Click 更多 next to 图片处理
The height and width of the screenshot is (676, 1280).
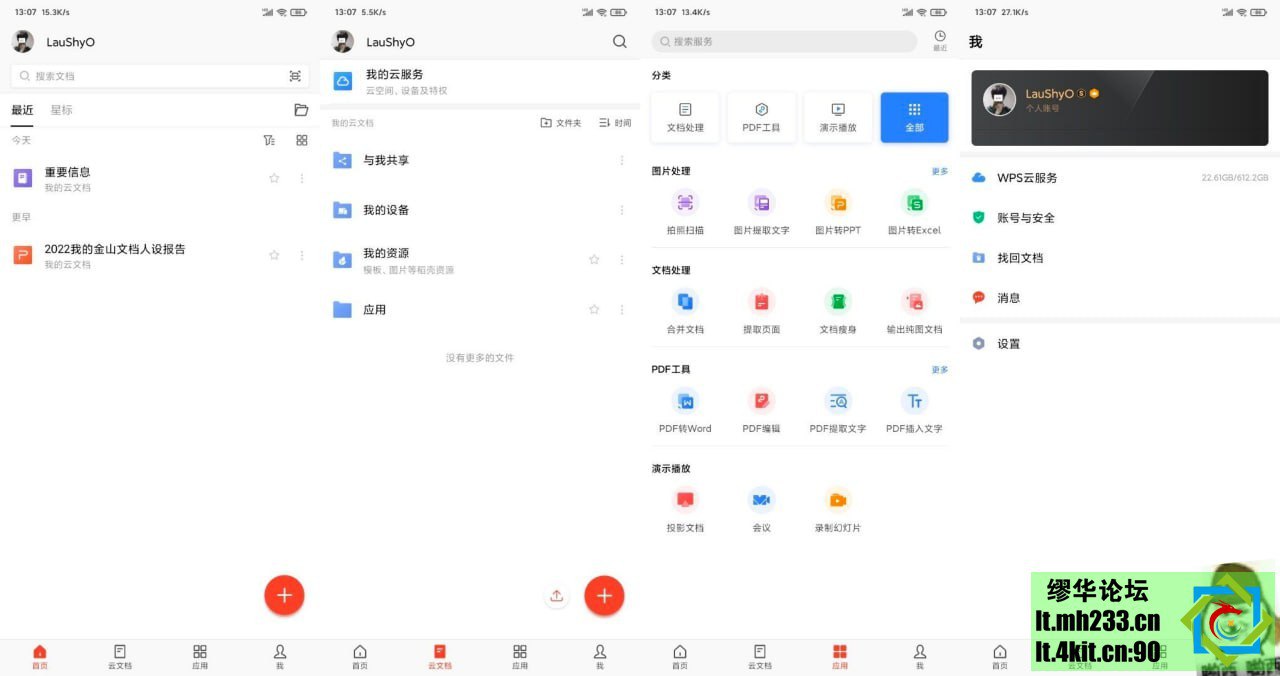[940, 172]
